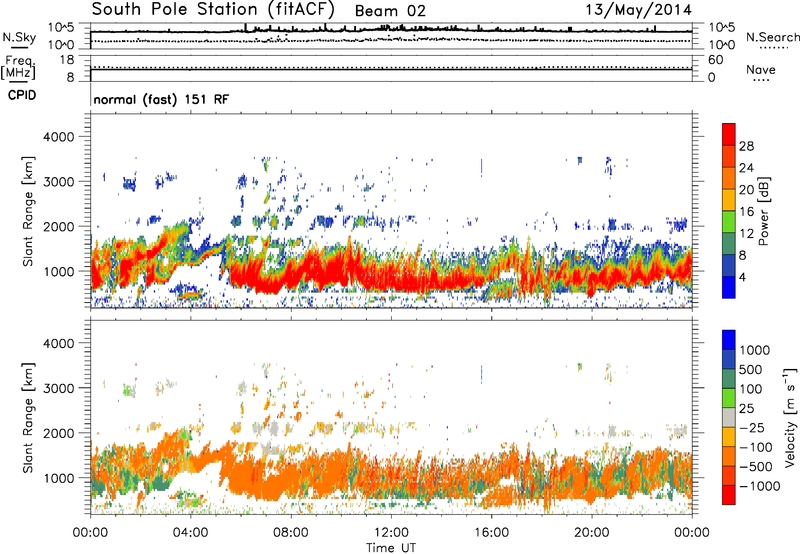Click the '4000' tick in the velocity panel

click(58, 343)
